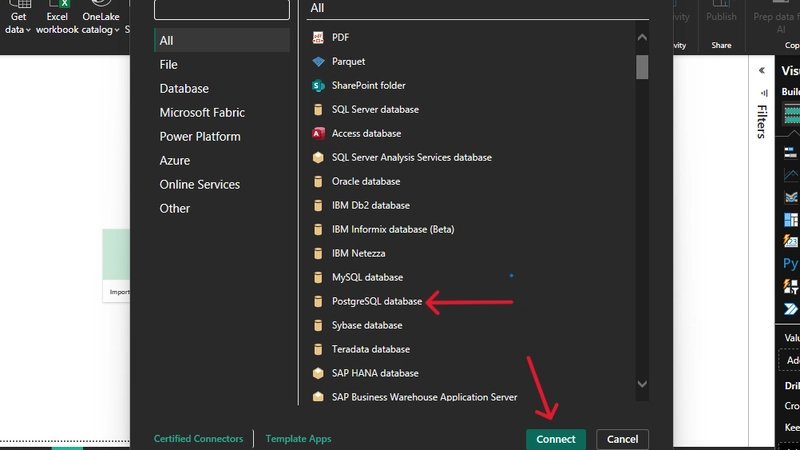Click the Teradata database cylinder icon

[x=318, y=349]
